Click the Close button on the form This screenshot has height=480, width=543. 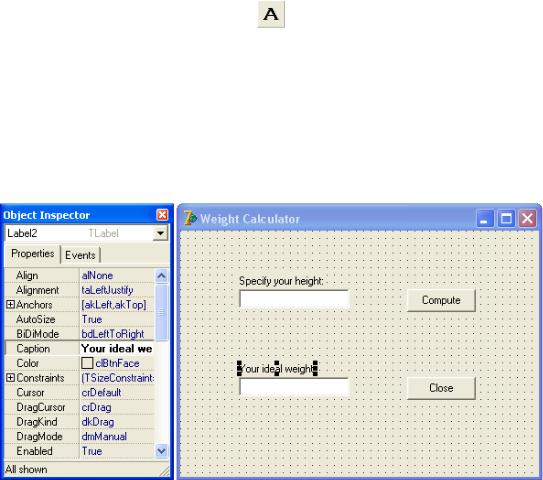coord(441,388)
